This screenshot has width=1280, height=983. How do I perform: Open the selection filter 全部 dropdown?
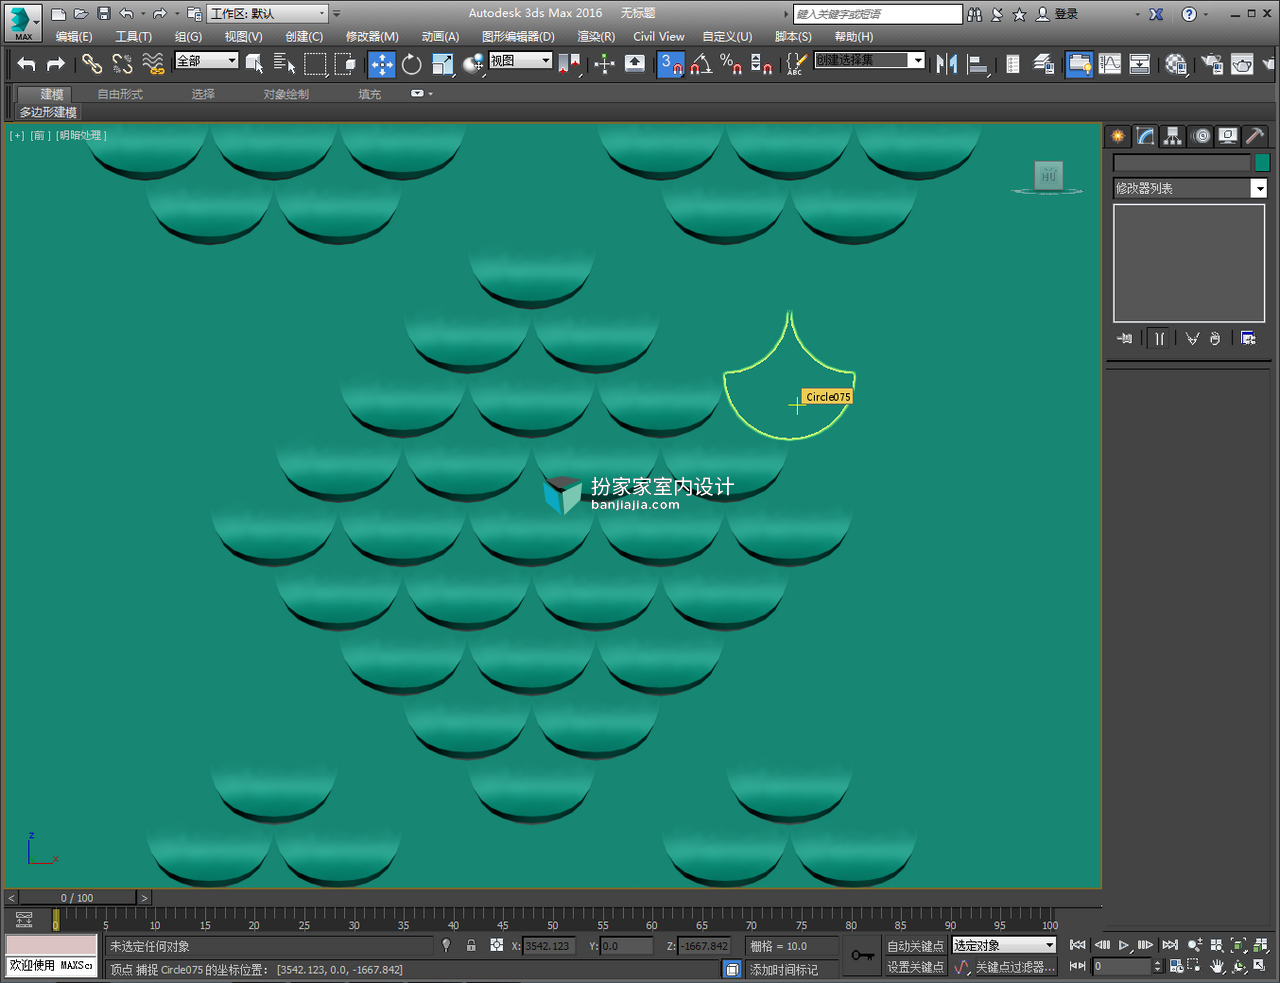206,61
